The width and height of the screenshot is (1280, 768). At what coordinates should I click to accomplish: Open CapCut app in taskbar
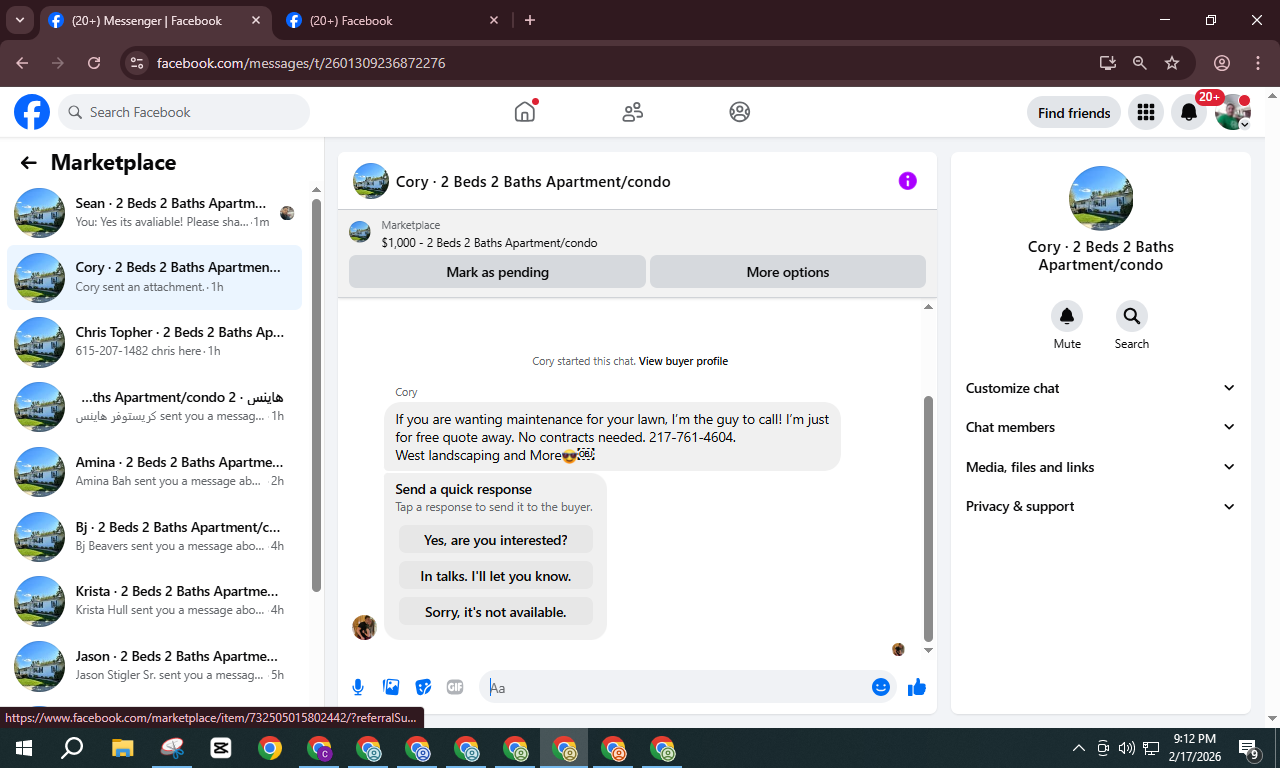click(220, 748)
